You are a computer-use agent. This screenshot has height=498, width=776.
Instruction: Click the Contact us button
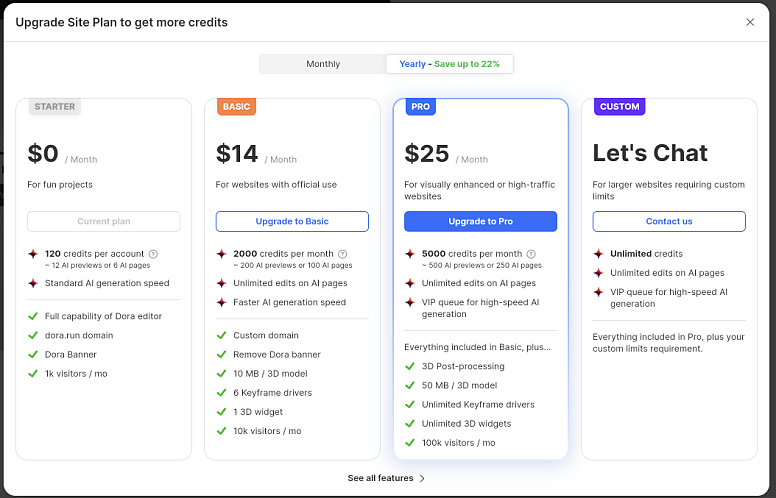click(669, 221)
